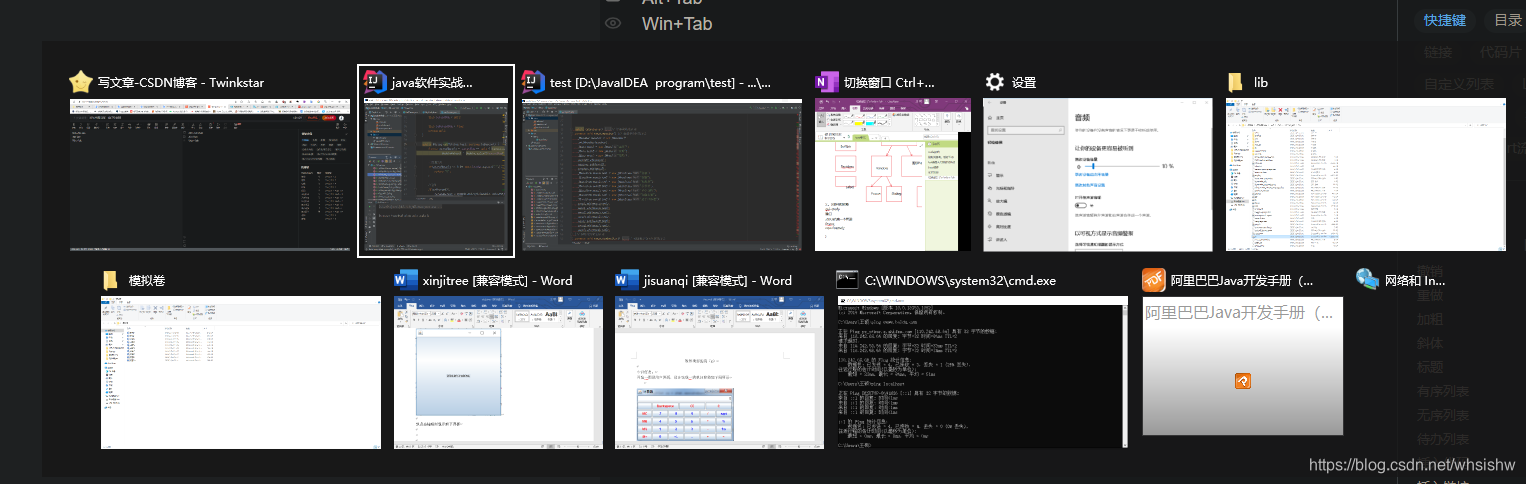The height and width of the screenshot is (484, 1526).
Task: Click the title 'C:\WINDOWS\system32\cmd.exe'
Action: [960, 281]
